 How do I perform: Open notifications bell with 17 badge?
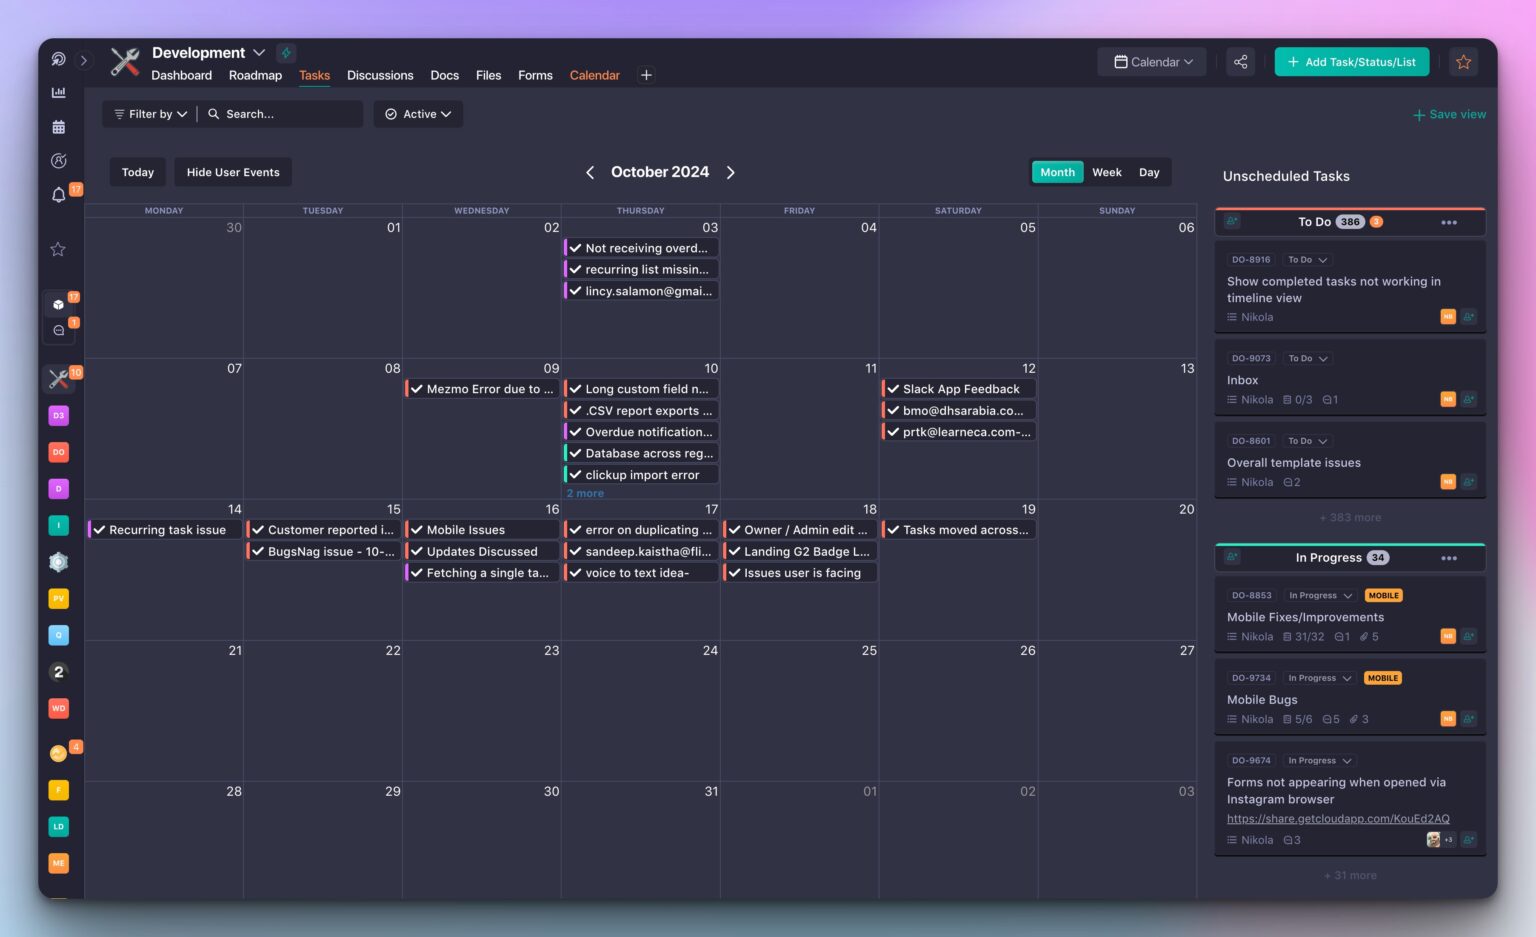tap(58, 195)
